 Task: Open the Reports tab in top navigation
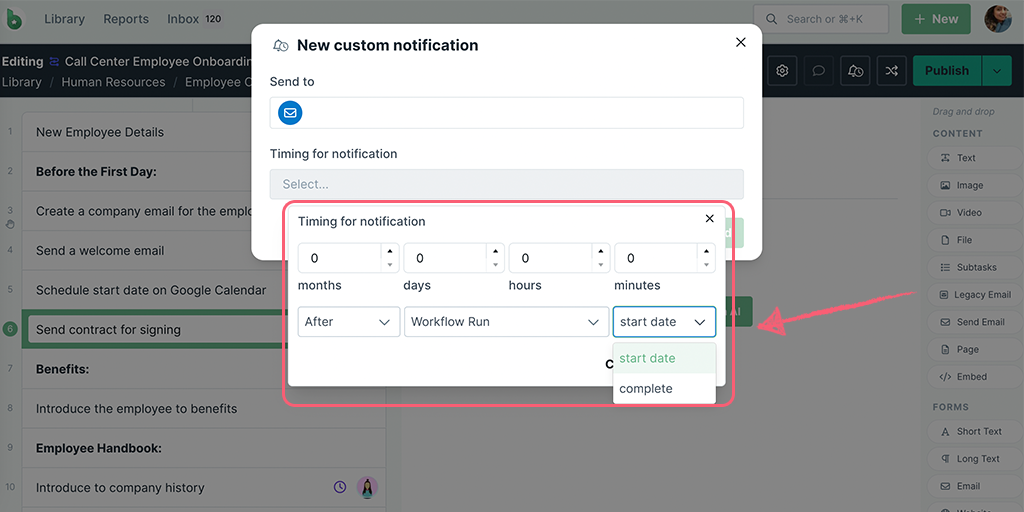pyautogui.click(x=126, y=19)
